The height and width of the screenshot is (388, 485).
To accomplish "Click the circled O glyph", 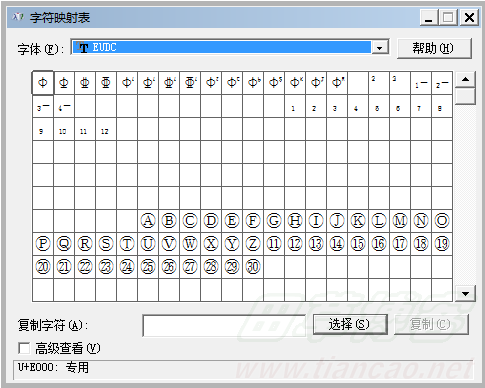I will 442,221.
